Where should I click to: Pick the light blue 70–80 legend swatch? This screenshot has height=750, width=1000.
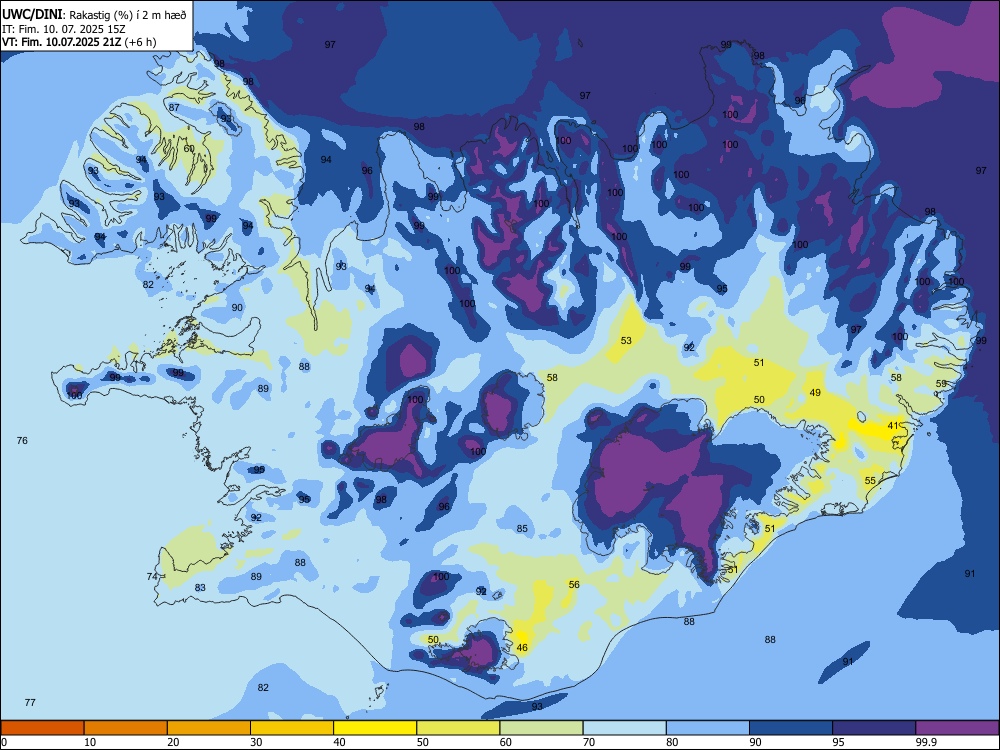624,728
